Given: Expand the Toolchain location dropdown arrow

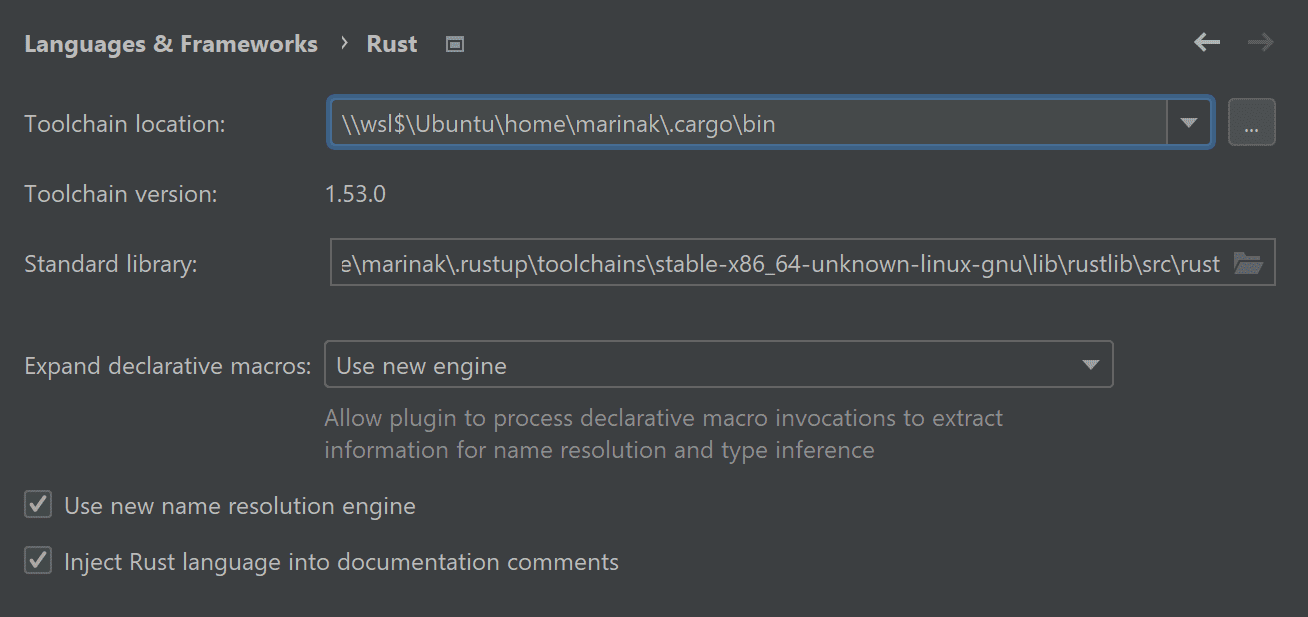Looking at the screenshot, I should point(1189,123).
